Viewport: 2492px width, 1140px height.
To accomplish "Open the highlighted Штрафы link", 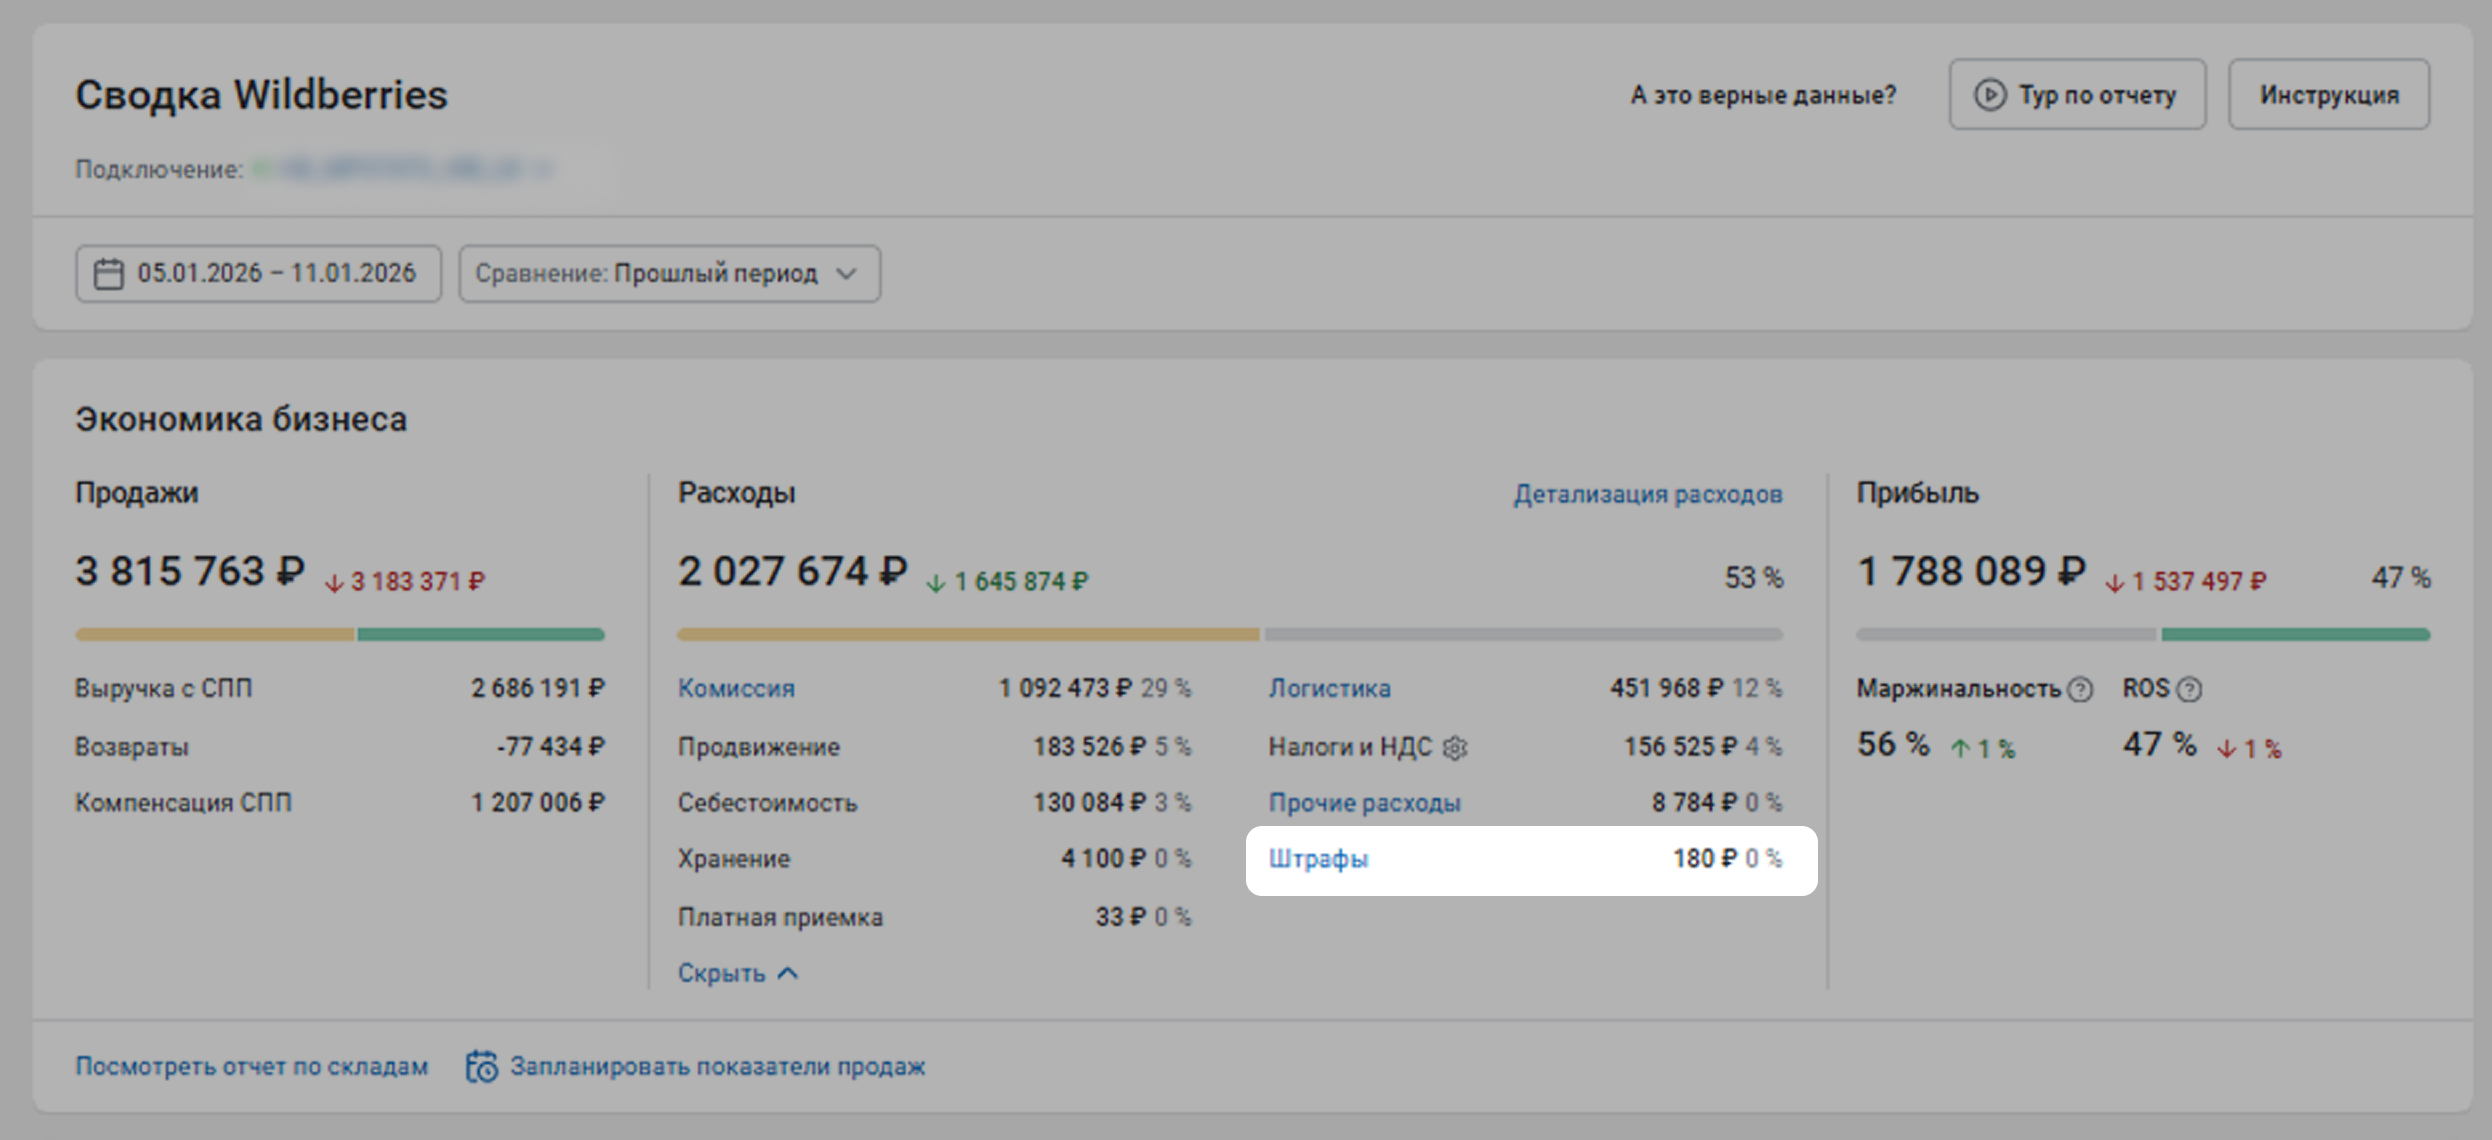I will (x=1318, y=859).
